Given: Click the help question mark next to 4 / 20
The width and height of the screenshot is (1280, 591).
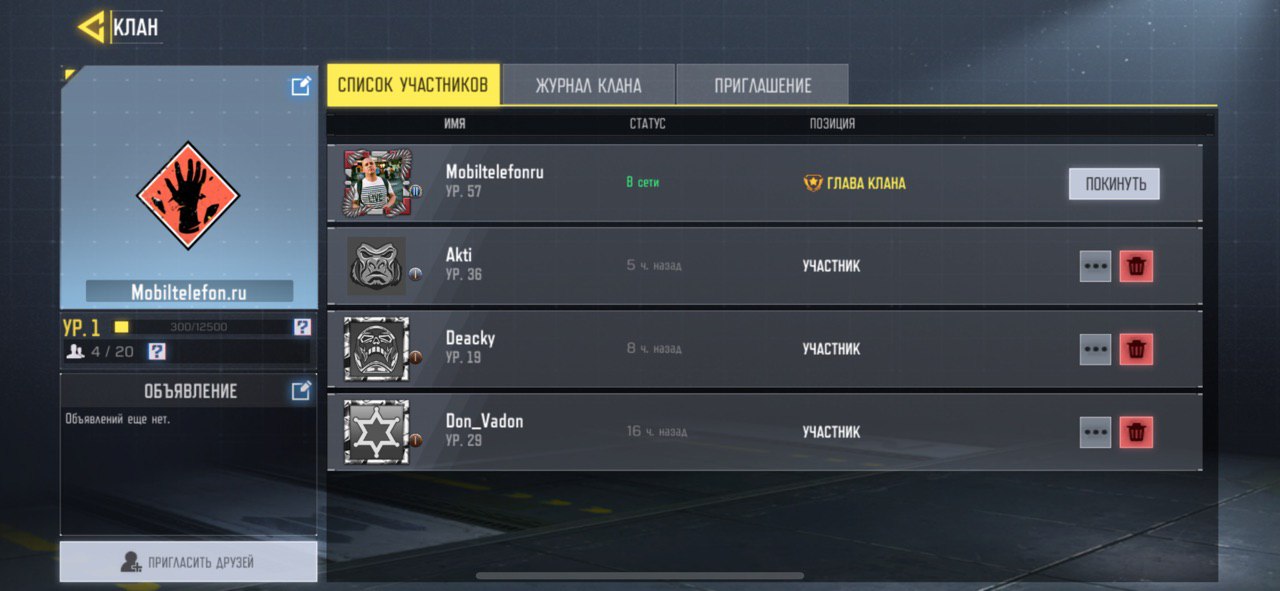Looking at the screenshot, I should point(156,351).
